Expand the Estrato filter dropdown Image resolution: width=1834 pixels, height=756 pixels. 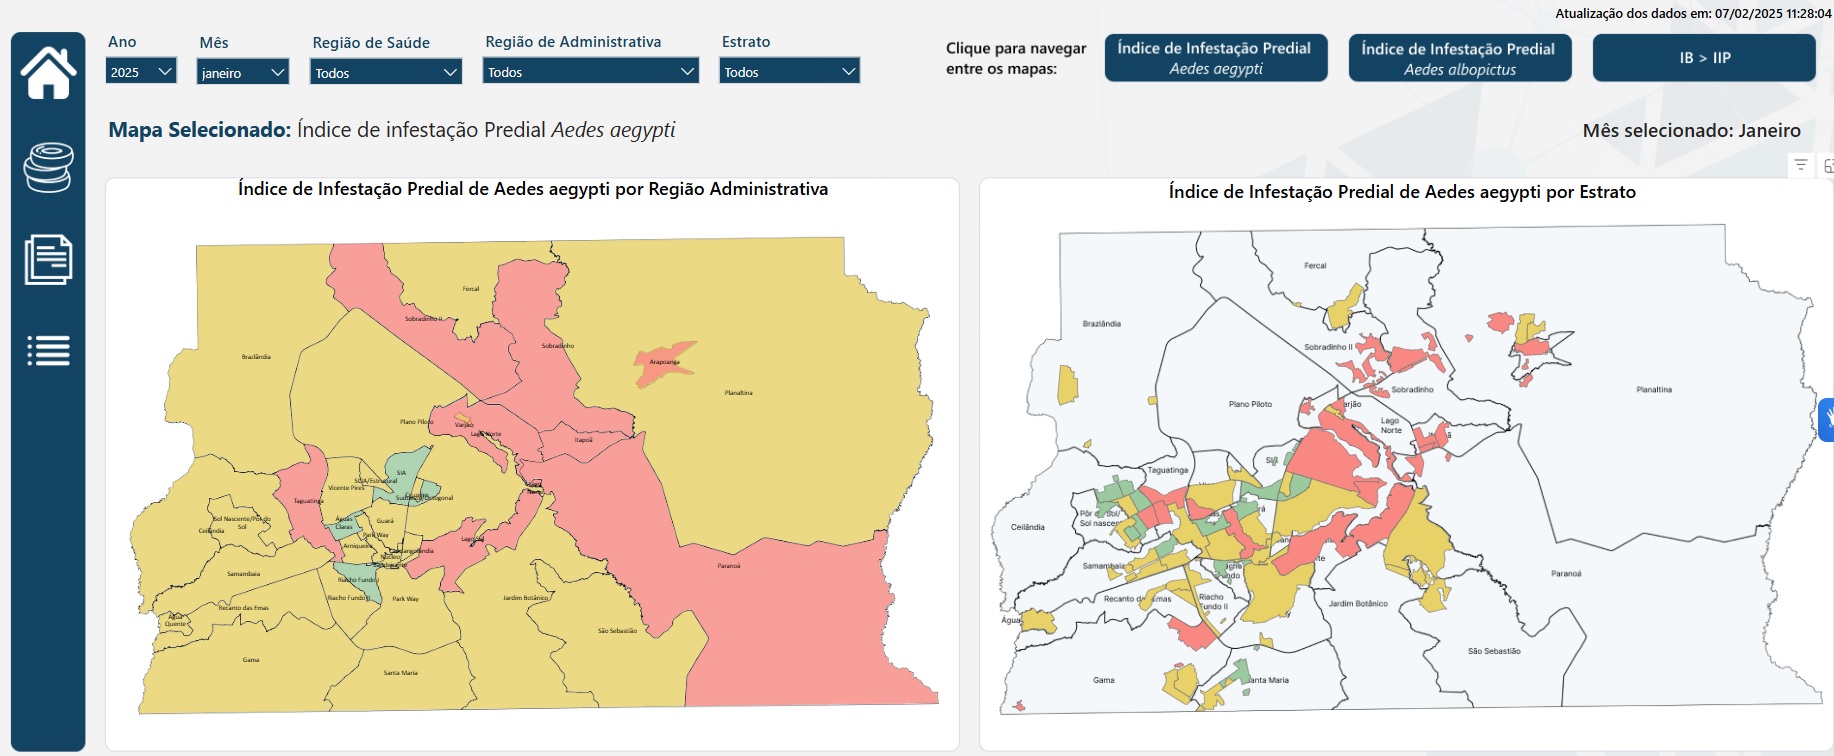pyautogui.click(x=789, y=71)
